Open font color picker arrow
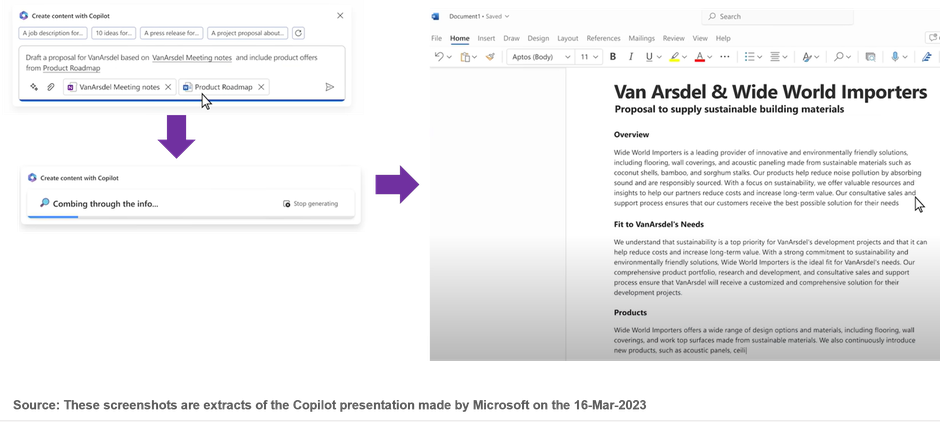 (709, 58)
